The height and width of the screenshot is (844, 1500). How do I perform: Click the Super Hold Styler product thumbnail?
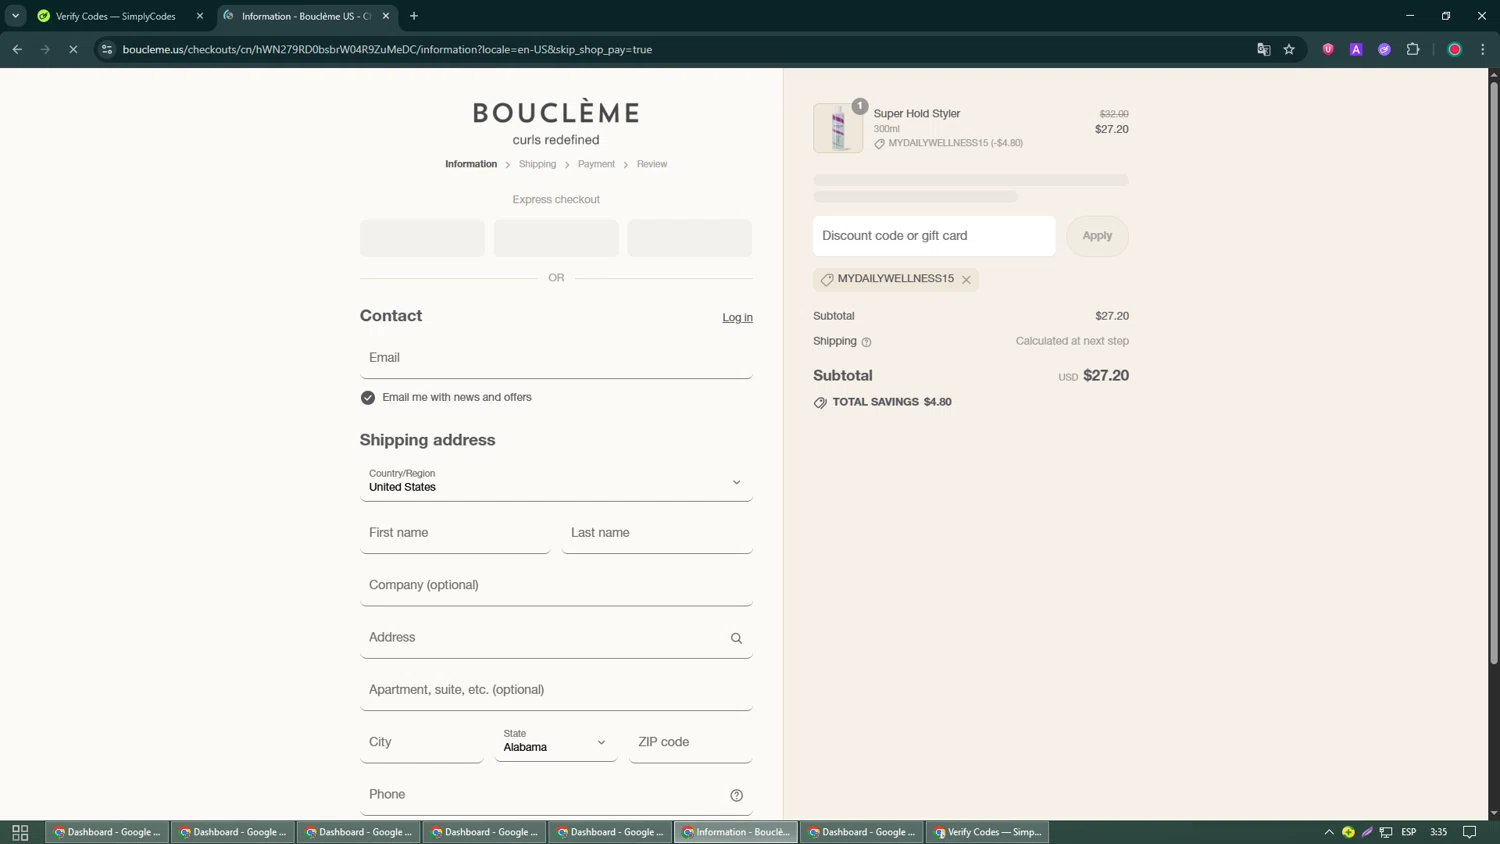pyautogui.click(x=838, y=128)
